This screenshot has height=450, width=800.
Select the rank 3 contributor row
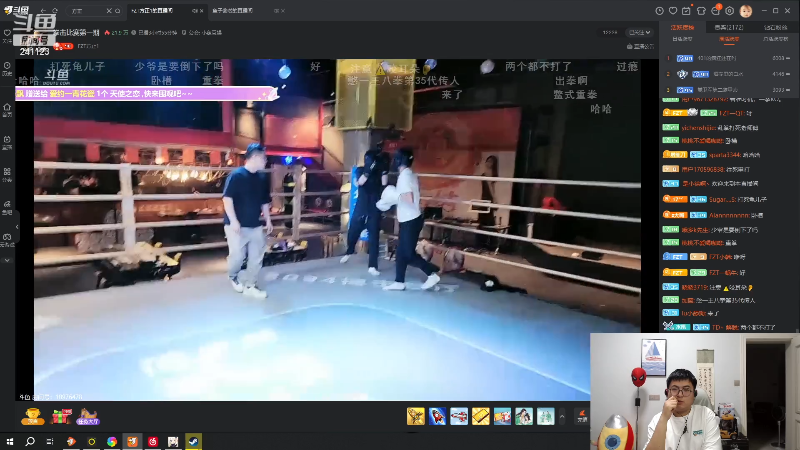click(x=729, y=89)
